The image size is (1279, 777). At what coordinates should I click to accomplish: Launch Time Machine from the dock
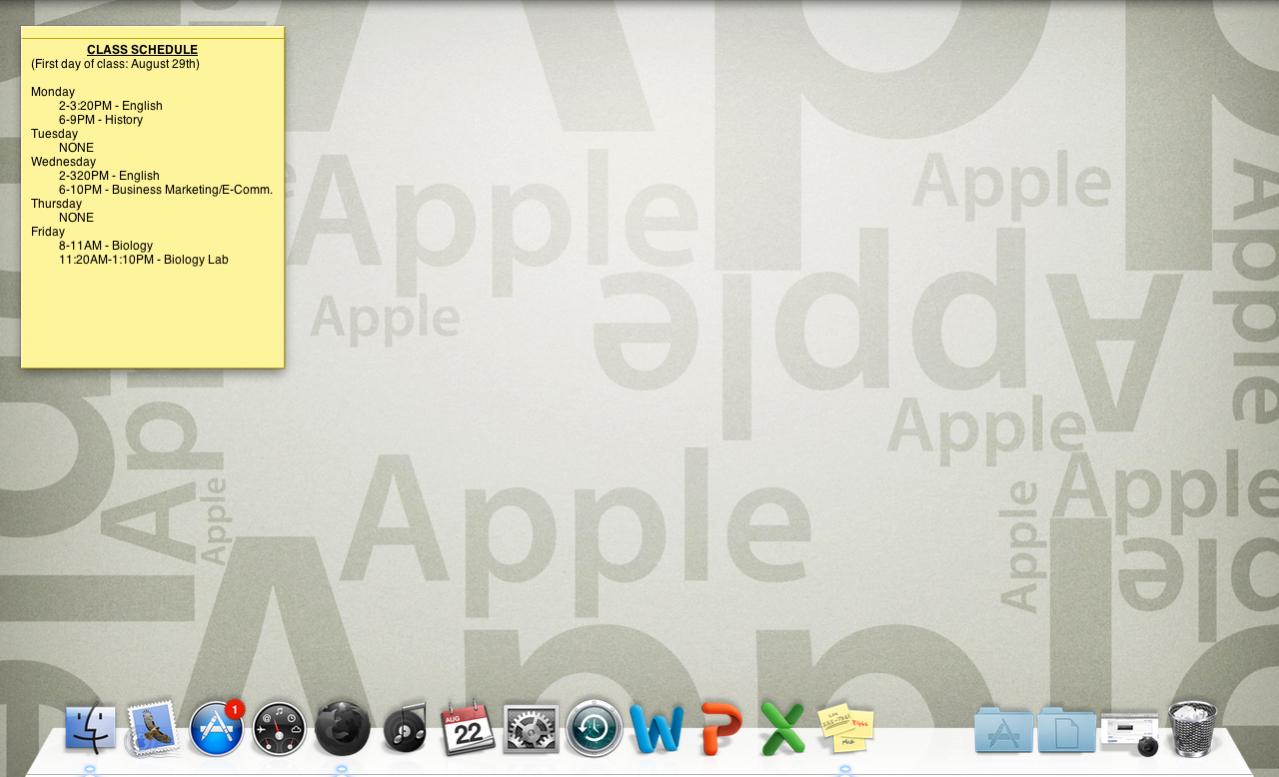[x=594, y=728]
